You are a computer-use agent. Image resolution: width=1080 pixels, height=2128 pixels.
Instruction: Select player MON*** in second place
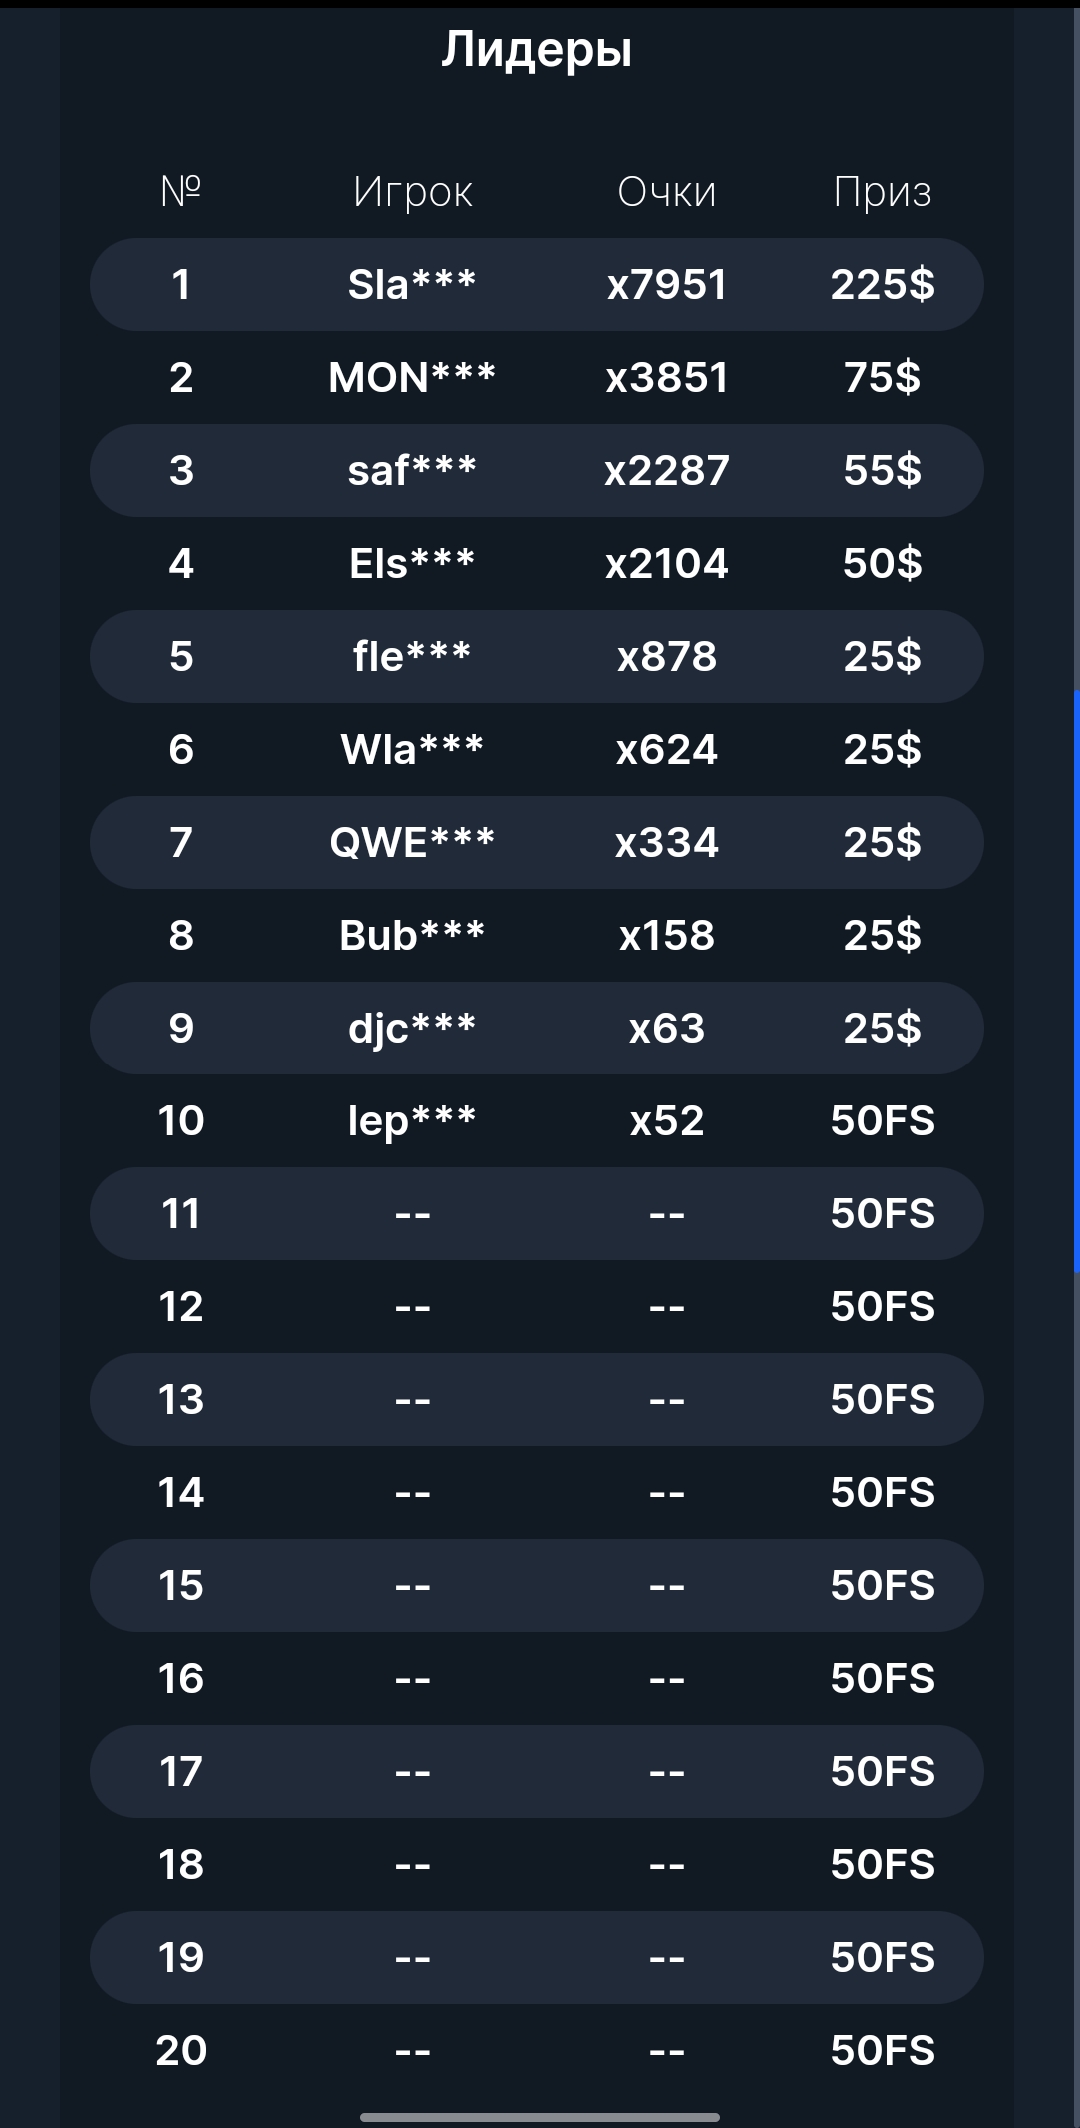click(x=412, y=378)
